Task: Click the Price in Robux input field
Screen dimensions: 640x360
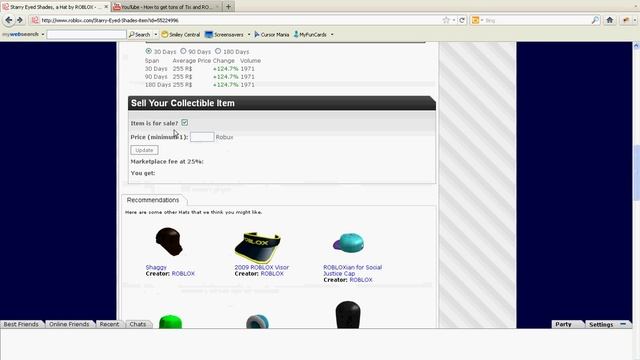Action: coord(202,137)
